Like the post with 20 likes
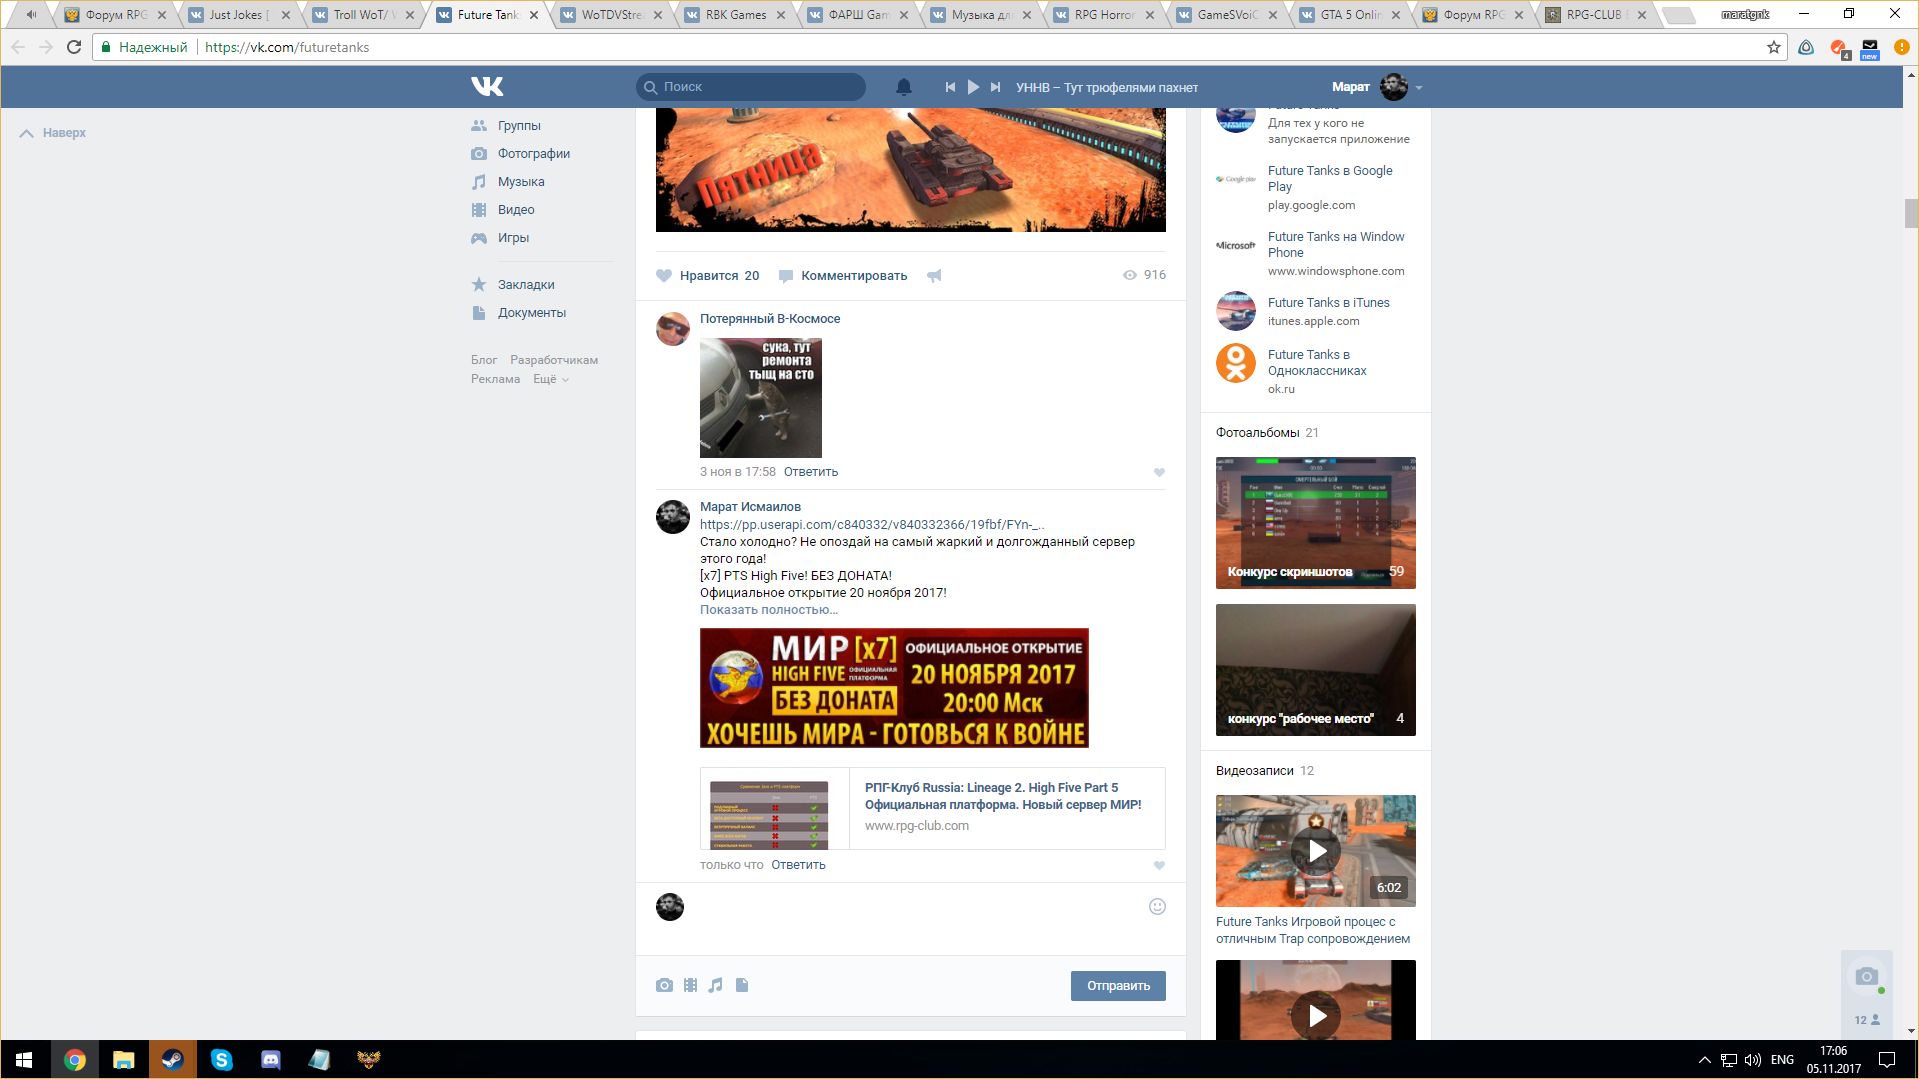 (707, 276)
